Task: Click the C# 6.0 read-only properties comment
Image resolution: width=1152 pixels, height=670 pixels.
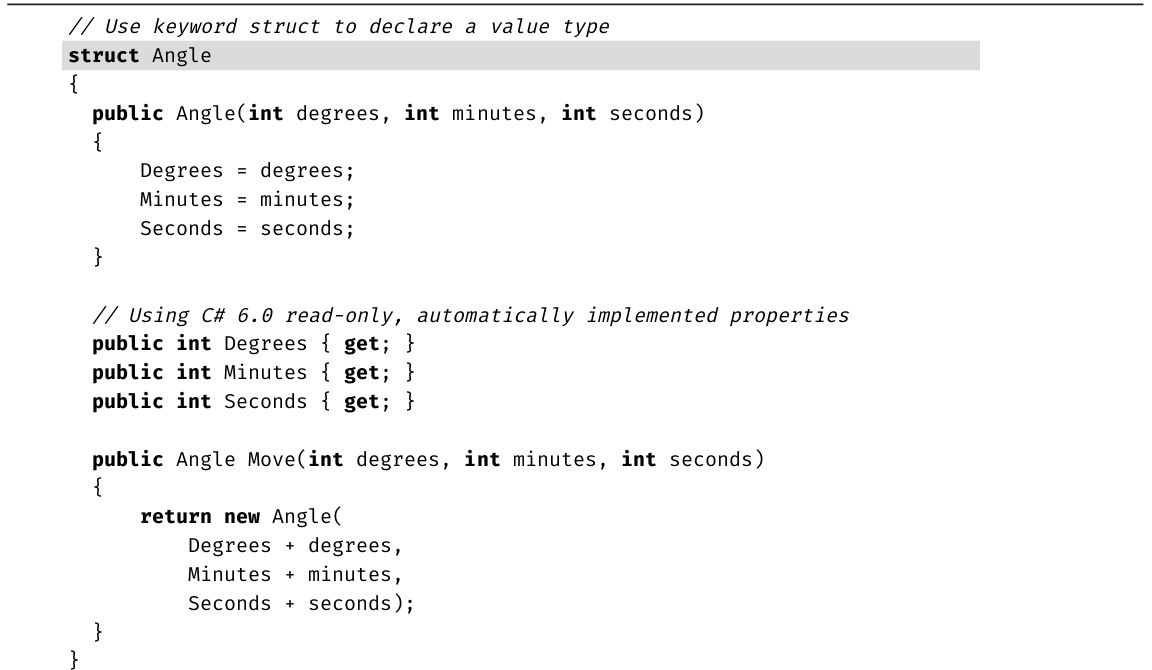Action: coord(470,316)
